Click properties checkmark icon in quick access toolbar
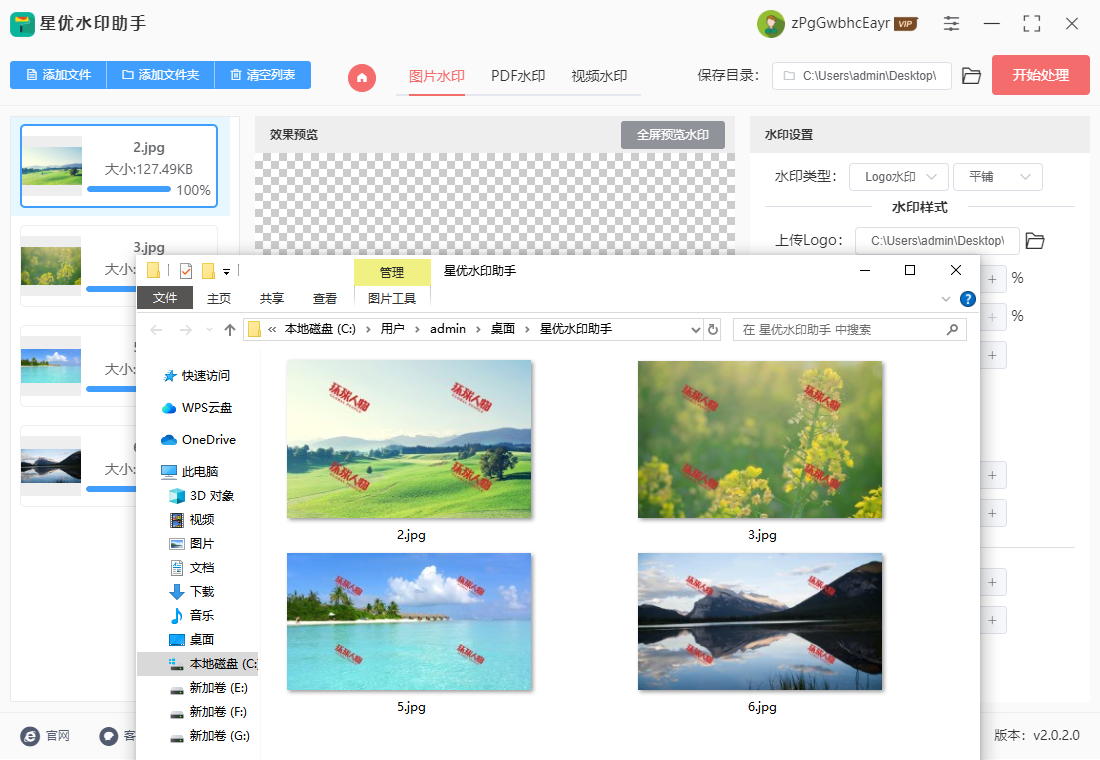The width and height of the screenshot is (1100, 760). [x=186, y=270]
